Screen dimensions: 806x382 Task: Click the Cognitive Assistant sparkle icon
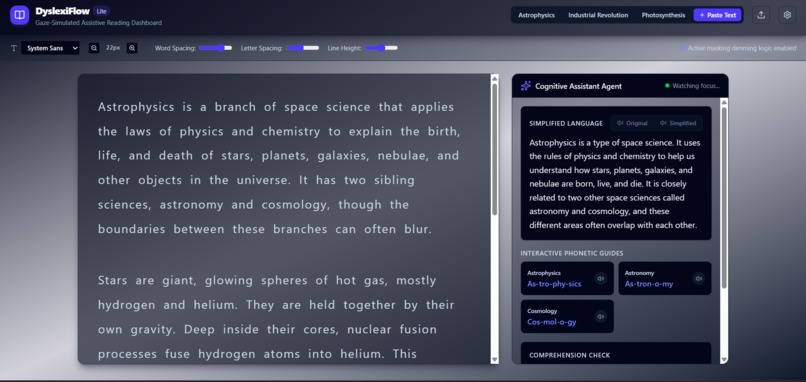coord(525,86)
